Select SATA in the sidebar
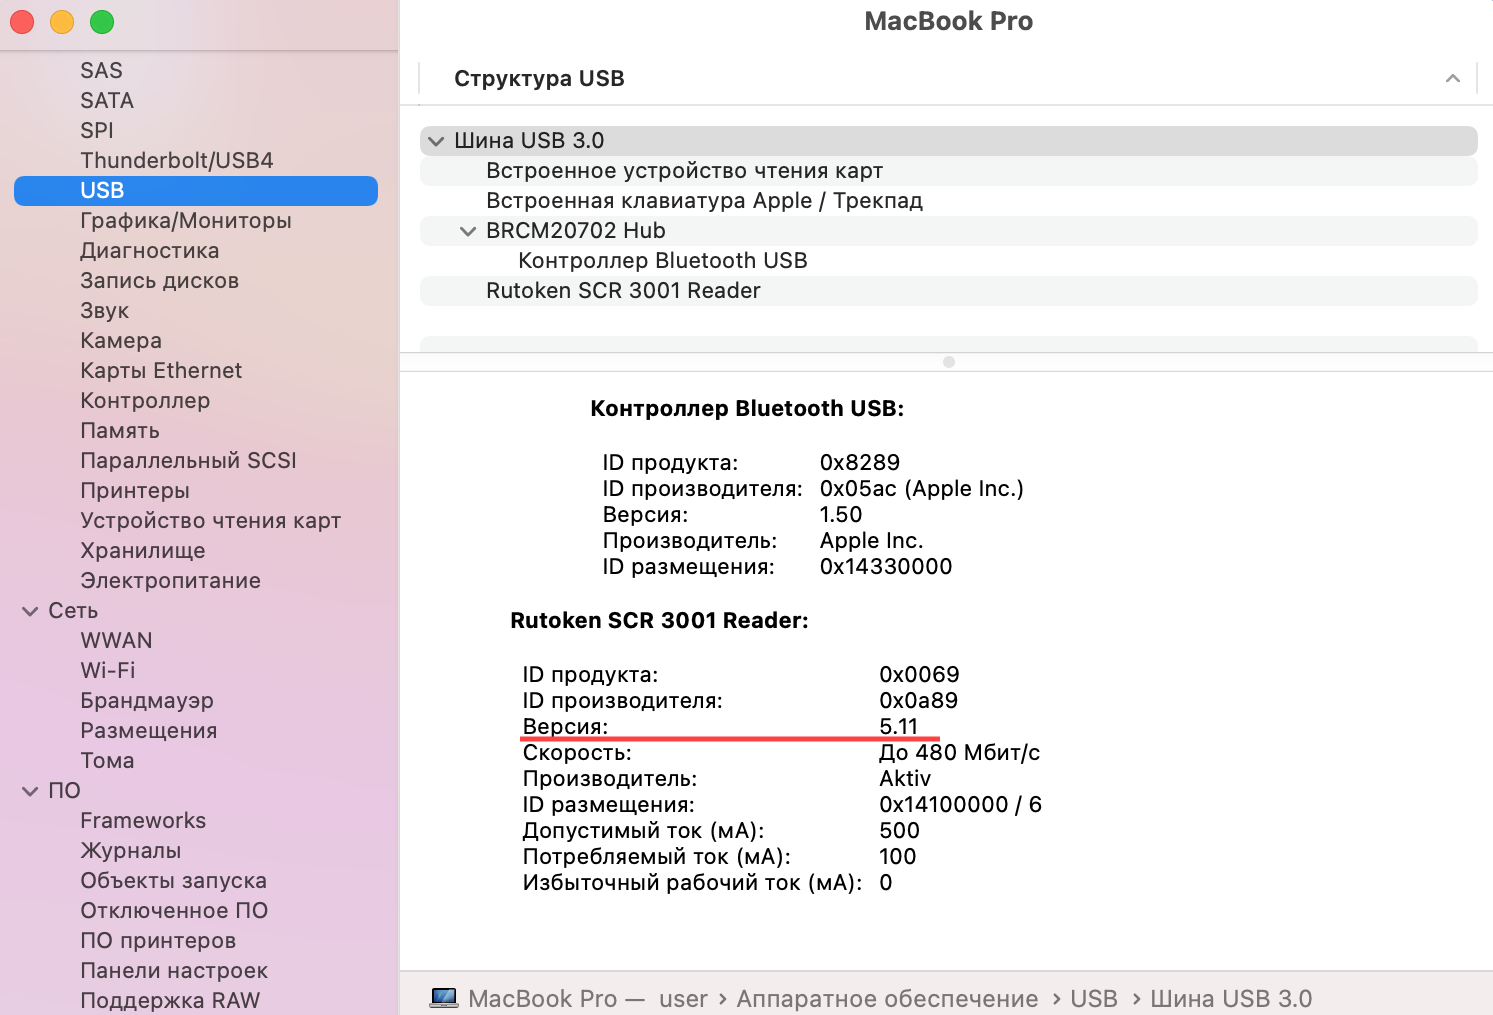The width and height of the screenshot is (1493, 1015). click(107, 100)
